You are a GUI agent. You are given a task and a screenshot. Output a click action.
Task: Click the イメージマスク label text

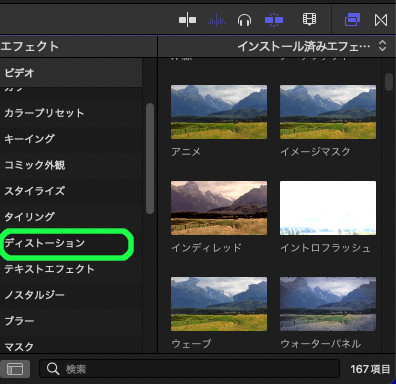315,152
